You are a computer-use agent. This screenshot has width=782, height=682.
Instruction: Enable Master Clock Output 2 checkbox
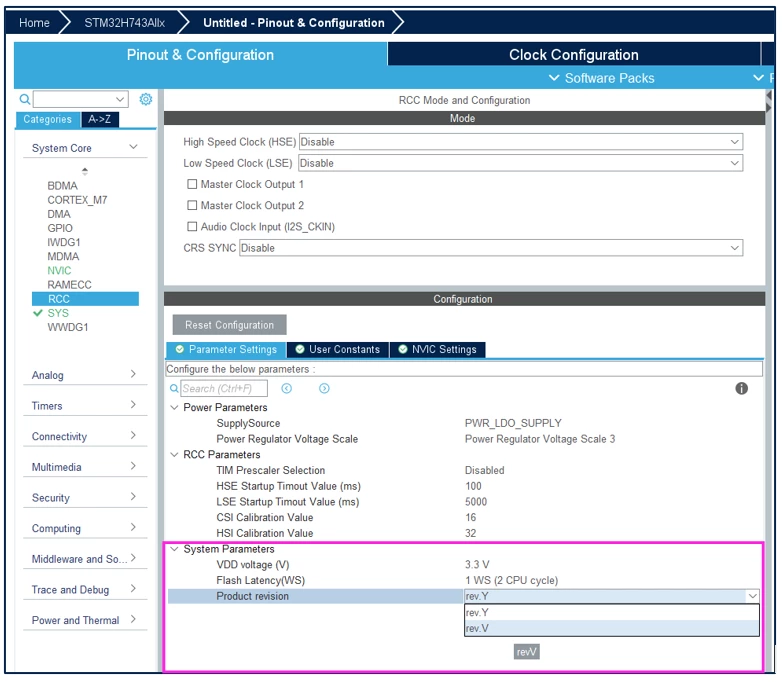click(x=192, y=205)
